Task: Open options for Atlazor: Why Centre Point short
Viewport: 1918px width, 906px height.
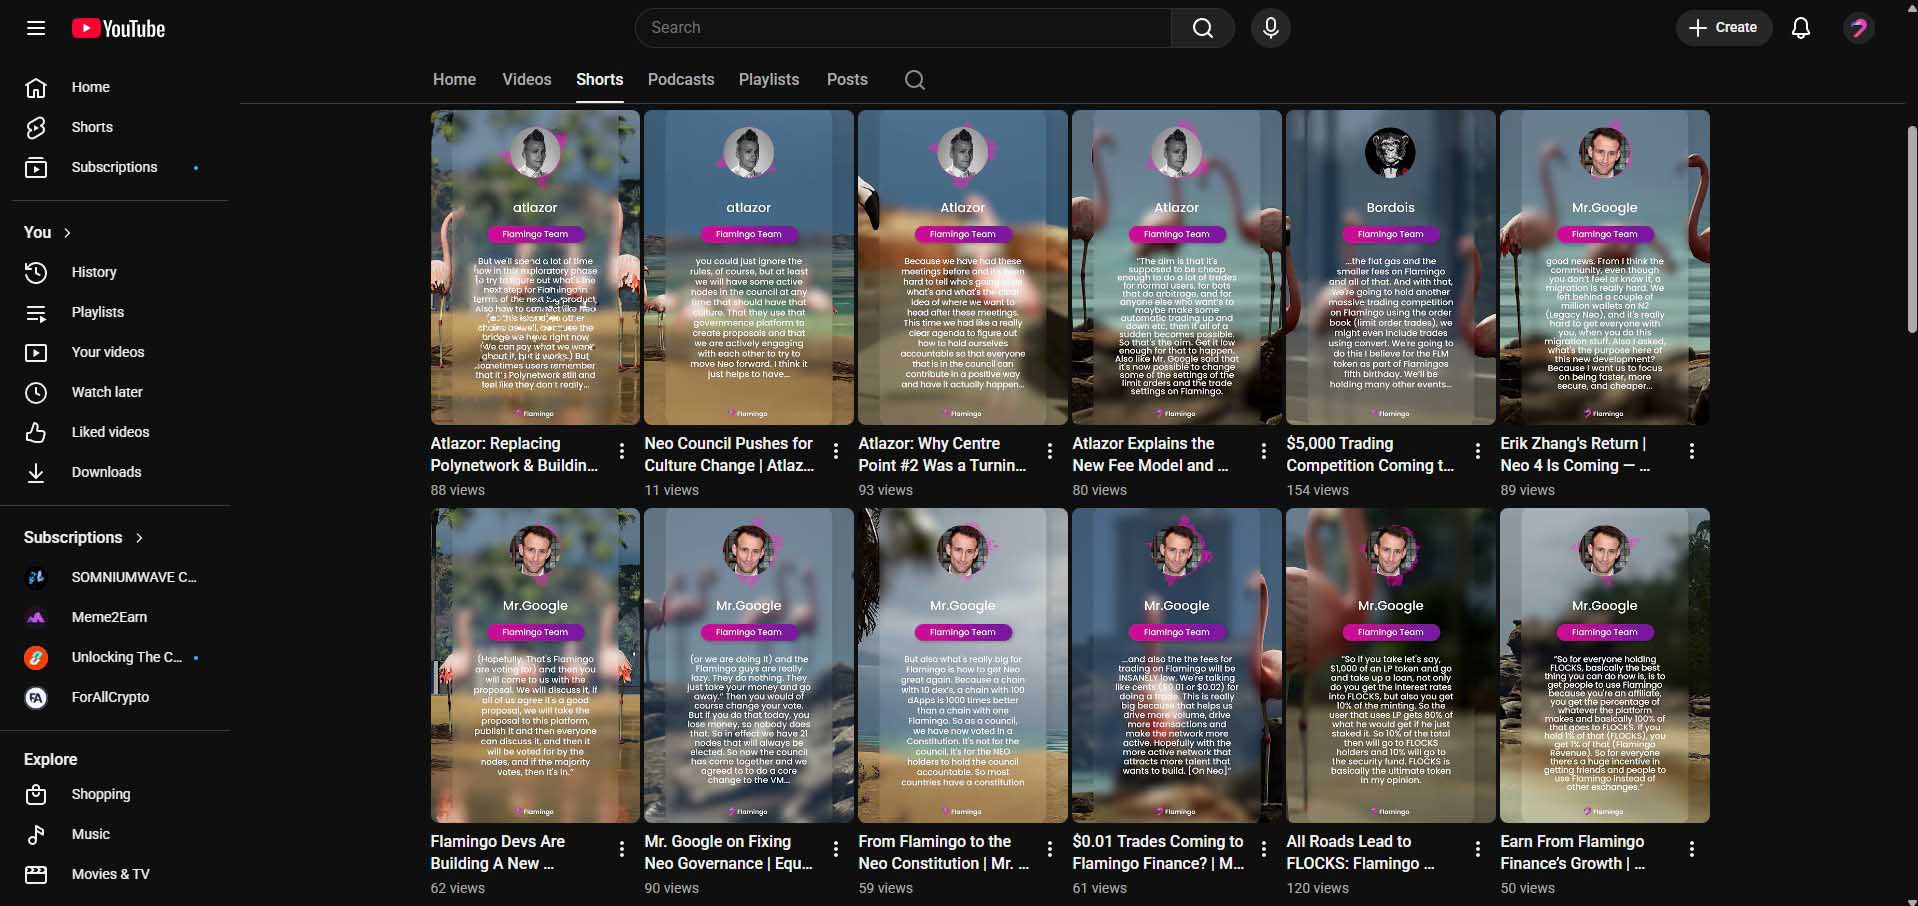Action: point(1050,451)
